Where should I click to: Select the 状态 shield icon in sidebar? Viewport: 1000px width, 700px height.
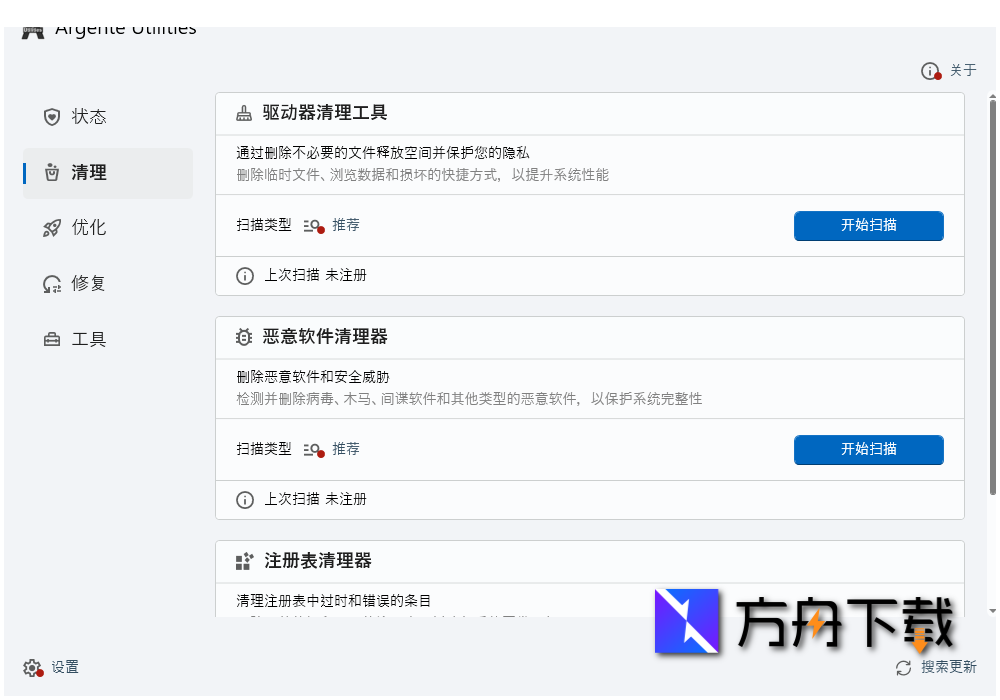tap(52, 117)
